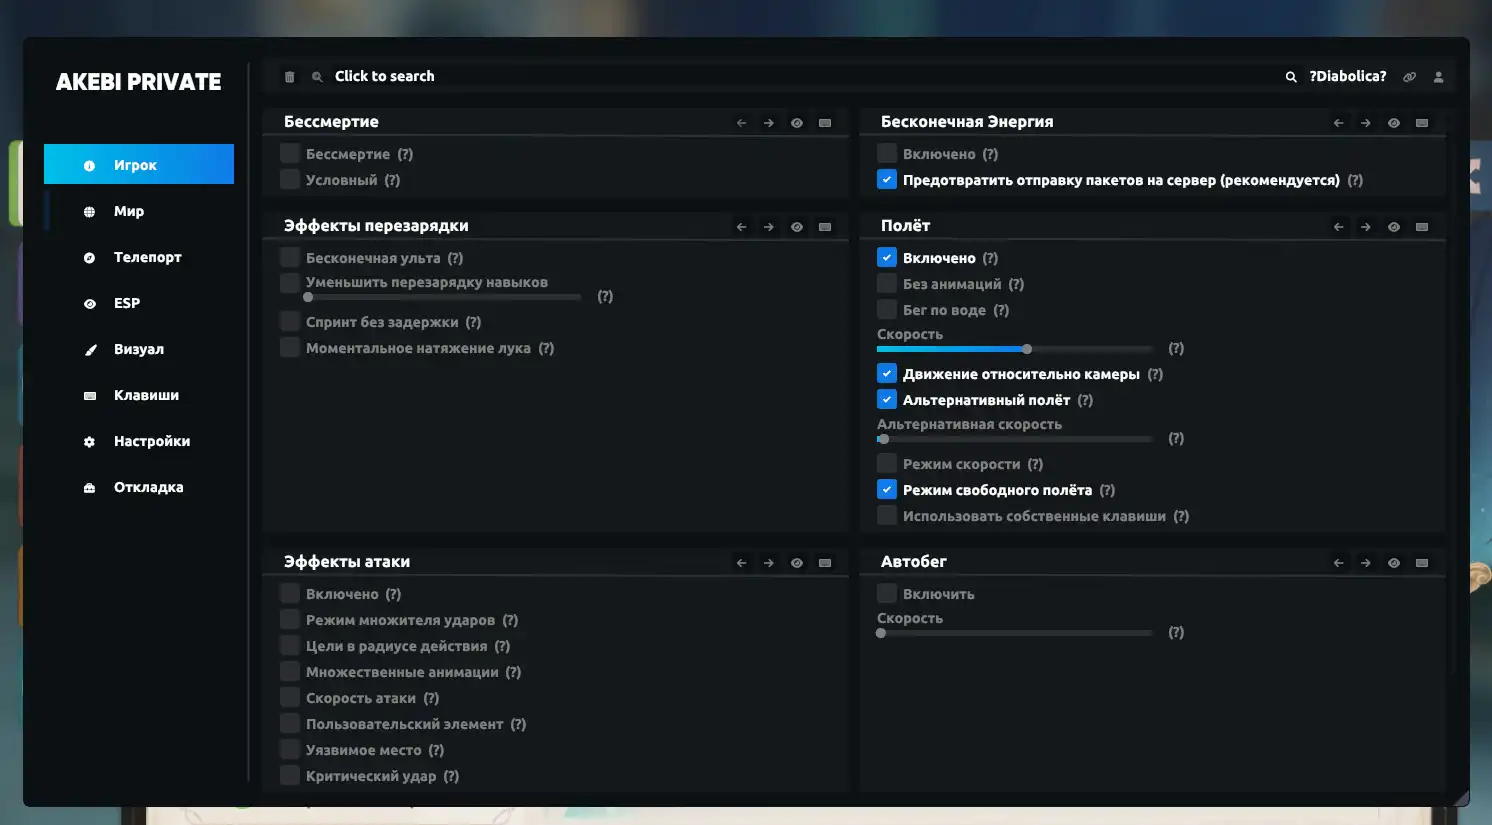Click the ?Diabolica? label in top bar
The height and width of the screenshot is (825, 1492).
click(x=1347, y=76)
